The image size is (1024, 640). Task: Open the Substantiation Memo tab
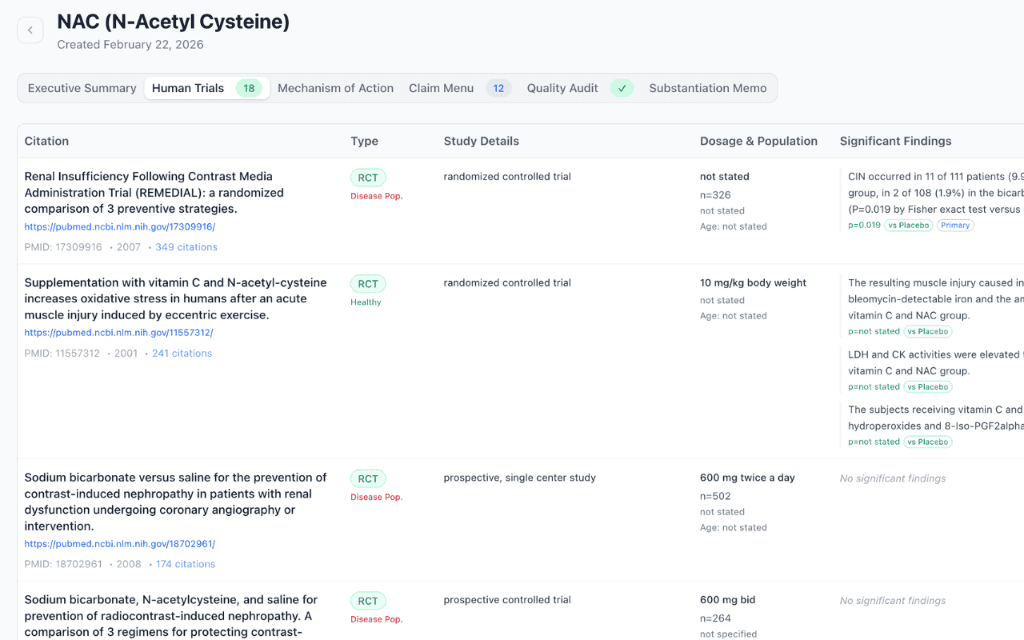tap(707, 88)
